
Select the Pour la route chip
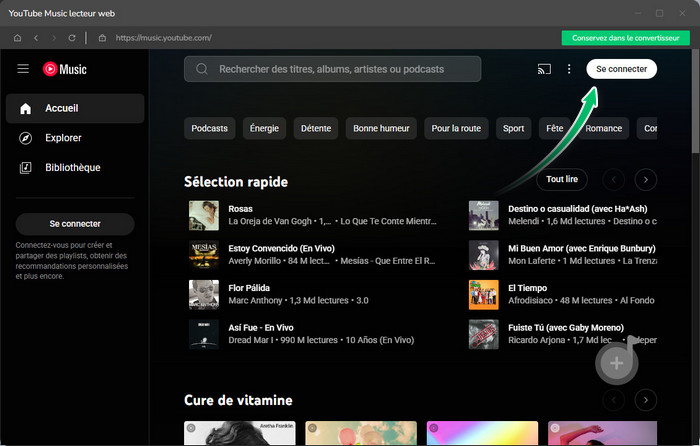click(x=456, y=129)
